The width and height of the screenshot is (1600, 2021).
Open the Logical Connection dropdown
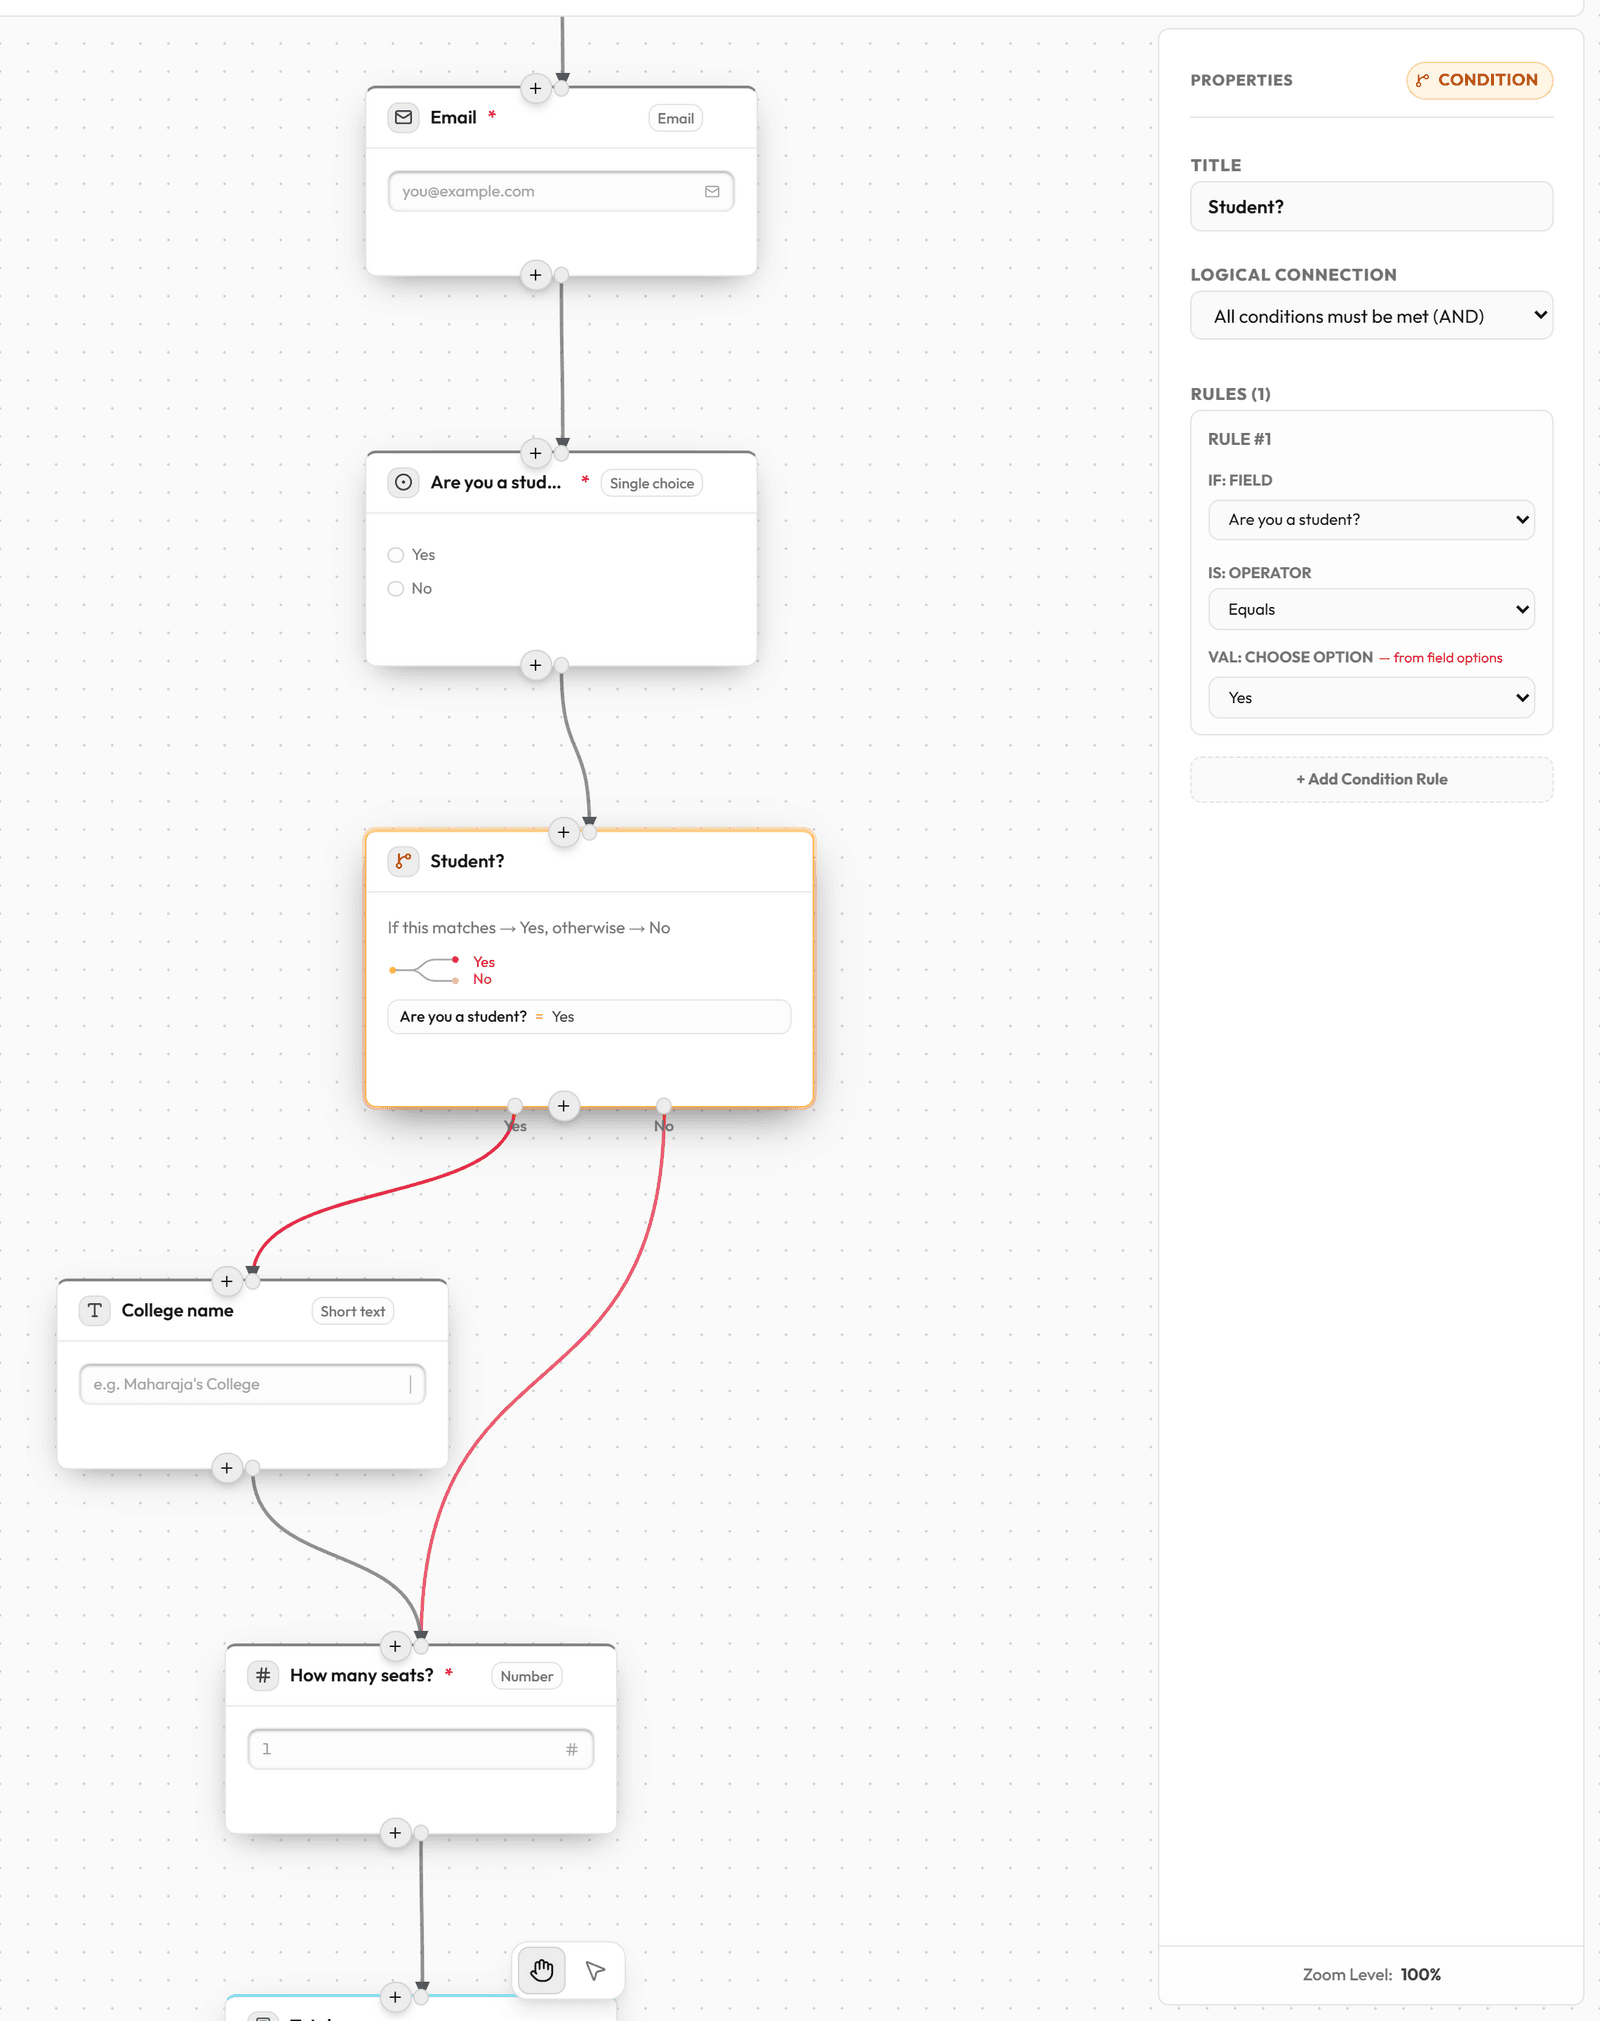(x=1371, y=316)
